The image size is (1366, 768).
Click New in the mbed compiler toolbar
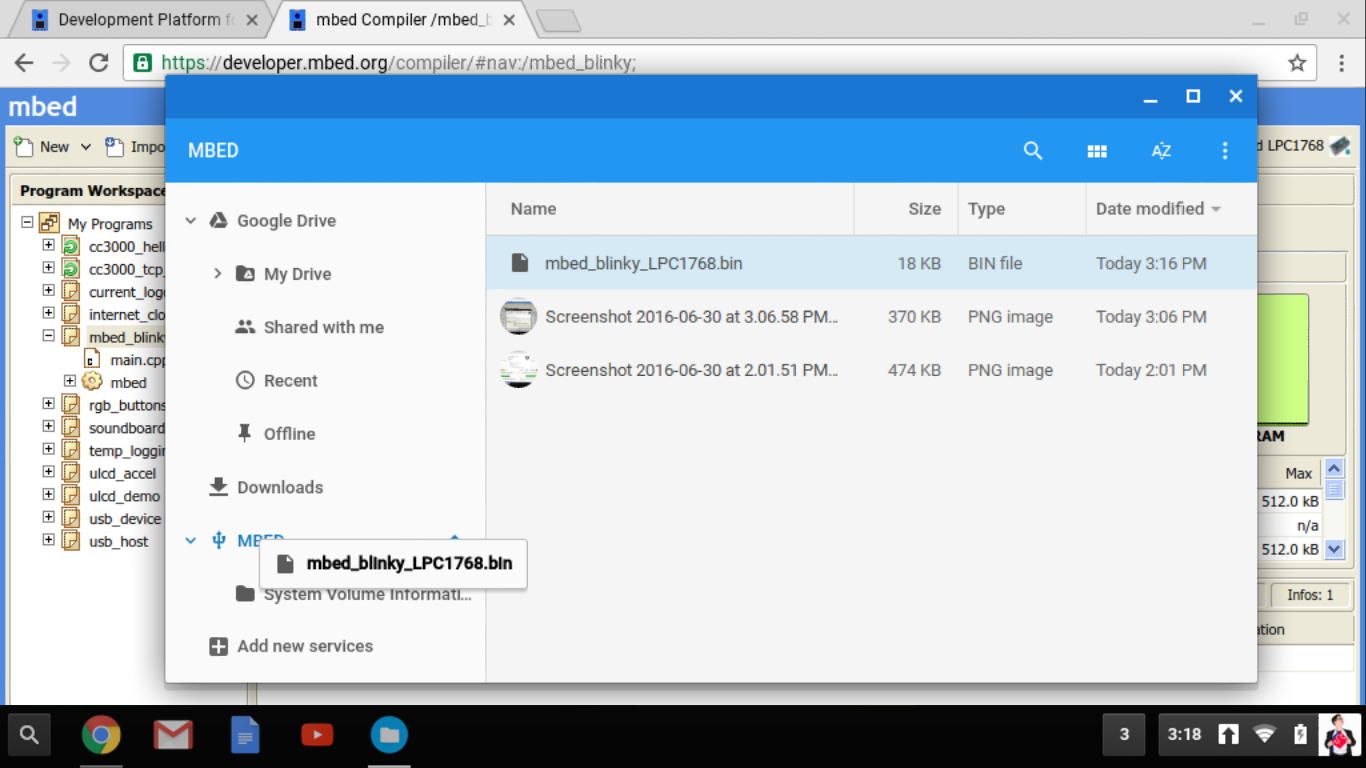click(x=42, y=147)
